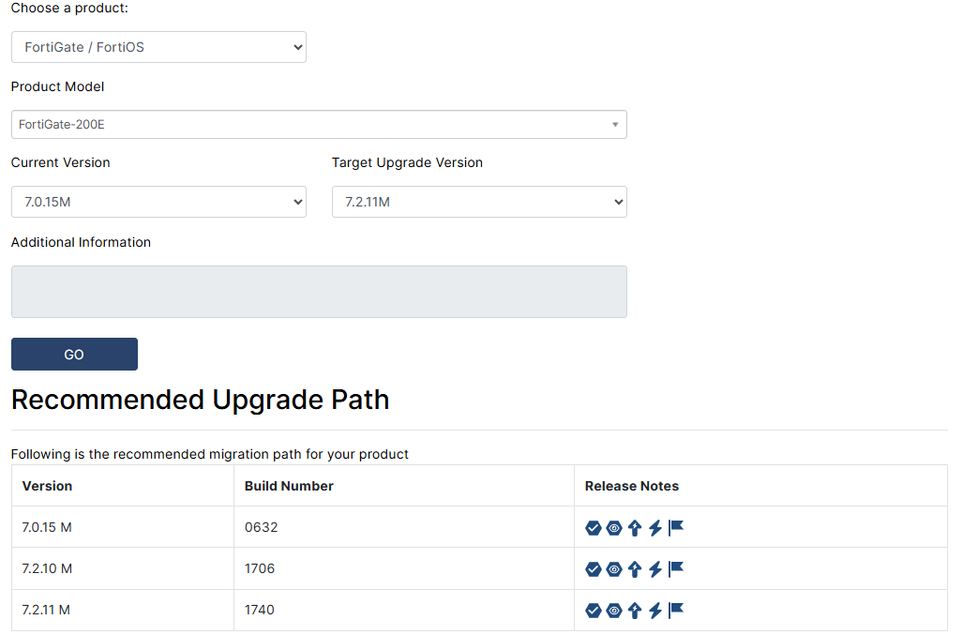Viewport: 963px width, 637px height.
Task: Click the checkmark icon for version 7.2.11 M
Action: click(593, 610)
